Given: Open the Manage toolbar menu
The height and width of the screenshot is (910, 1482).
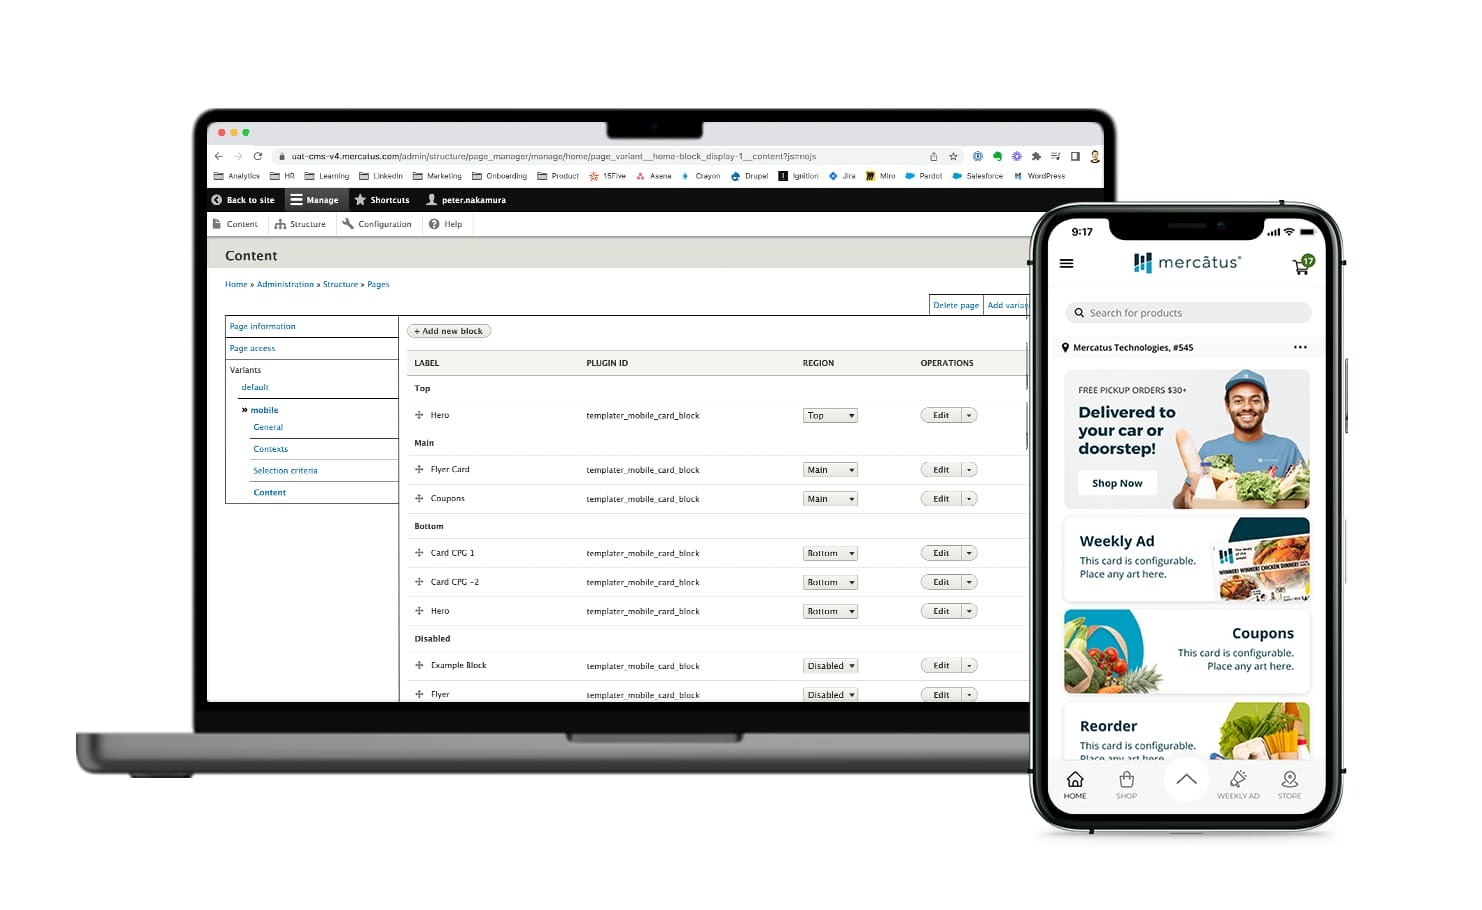Looking at the screenshot, I should click(315, 200).
